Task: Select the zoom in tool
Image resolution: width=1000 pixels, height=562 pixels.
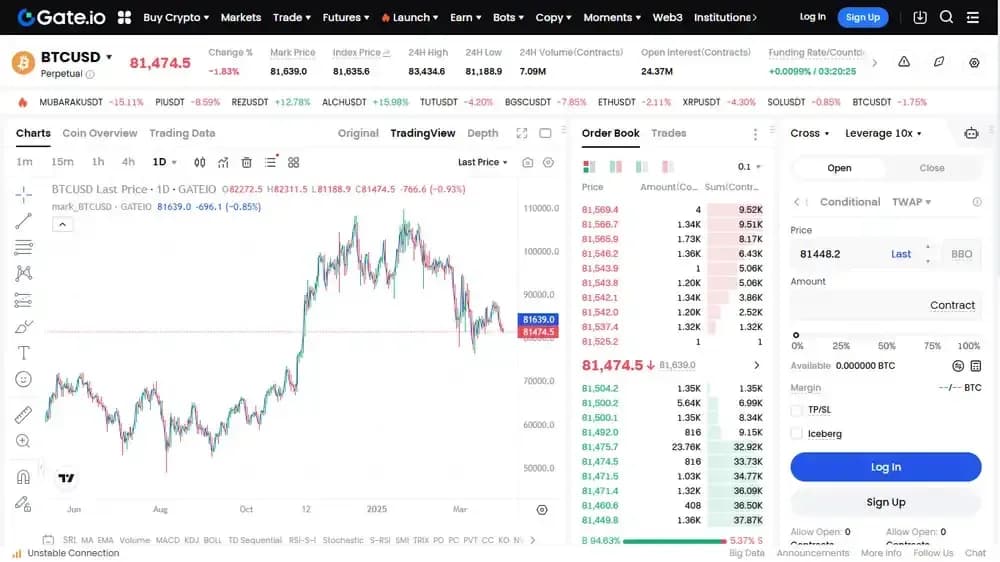Action: coord(24,441)
